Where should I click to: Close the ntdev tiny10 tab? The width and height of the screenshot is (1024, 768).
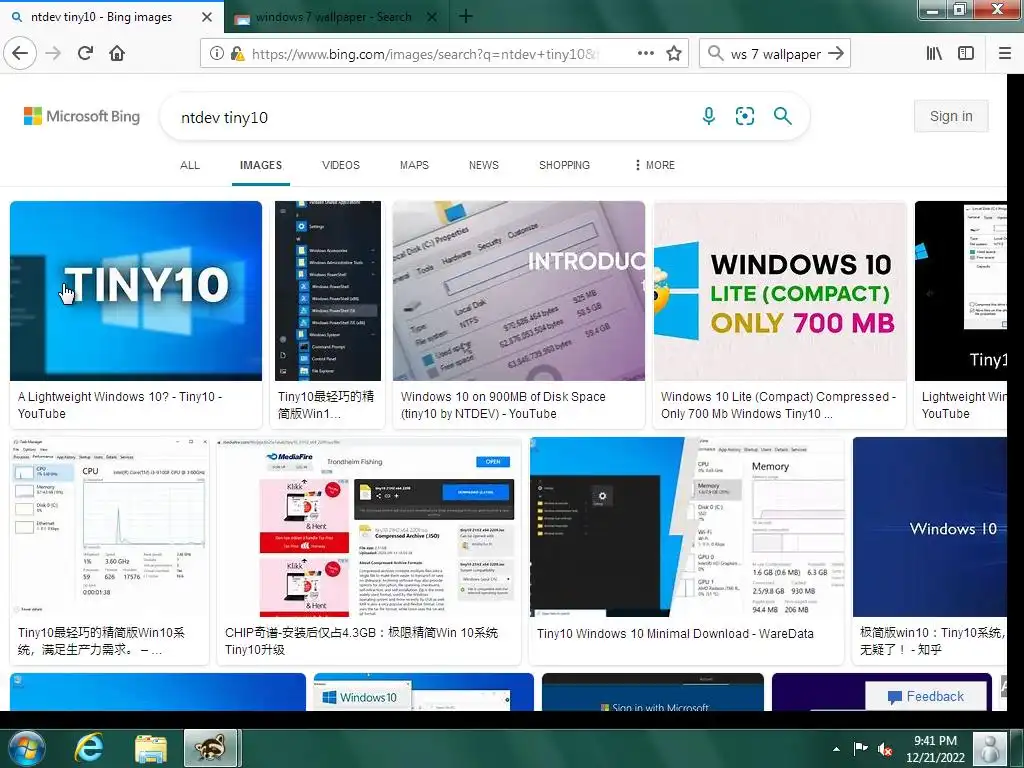(x=206, y=17)
